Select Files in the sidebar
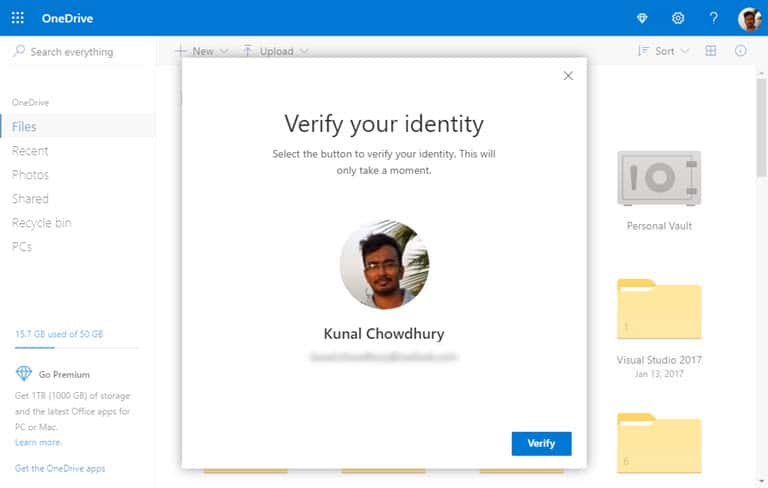768x488 pixels. tap(78, 126)
